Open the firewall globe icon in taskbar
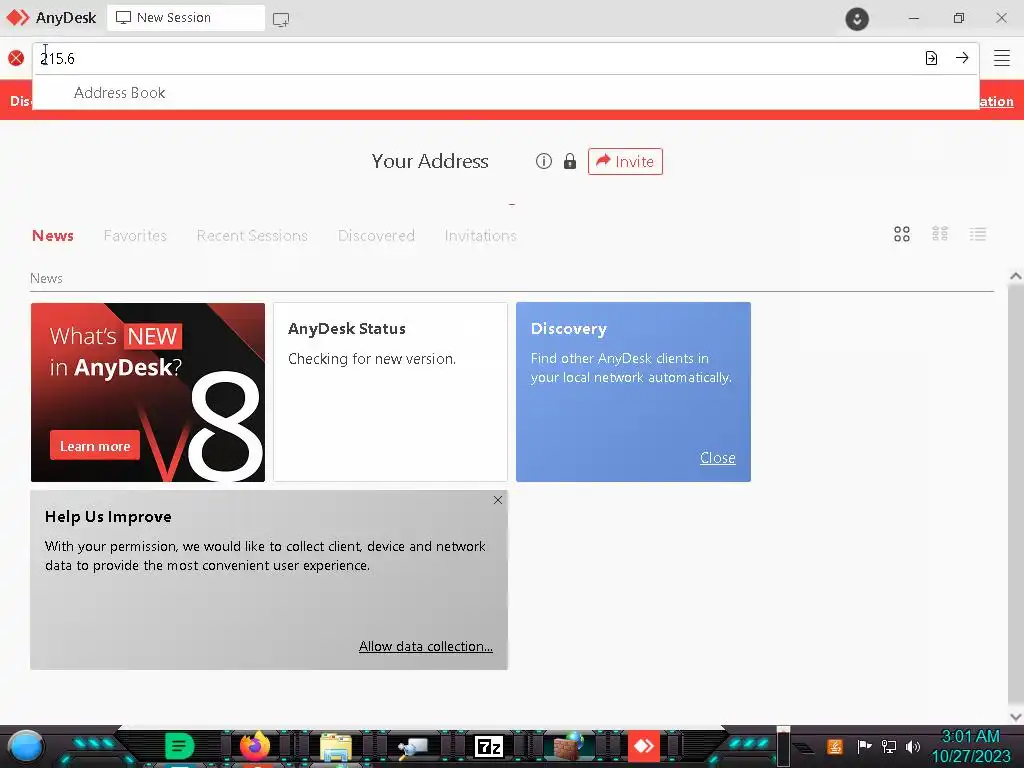The image size is (1024, 768). [x=567, y=746]
